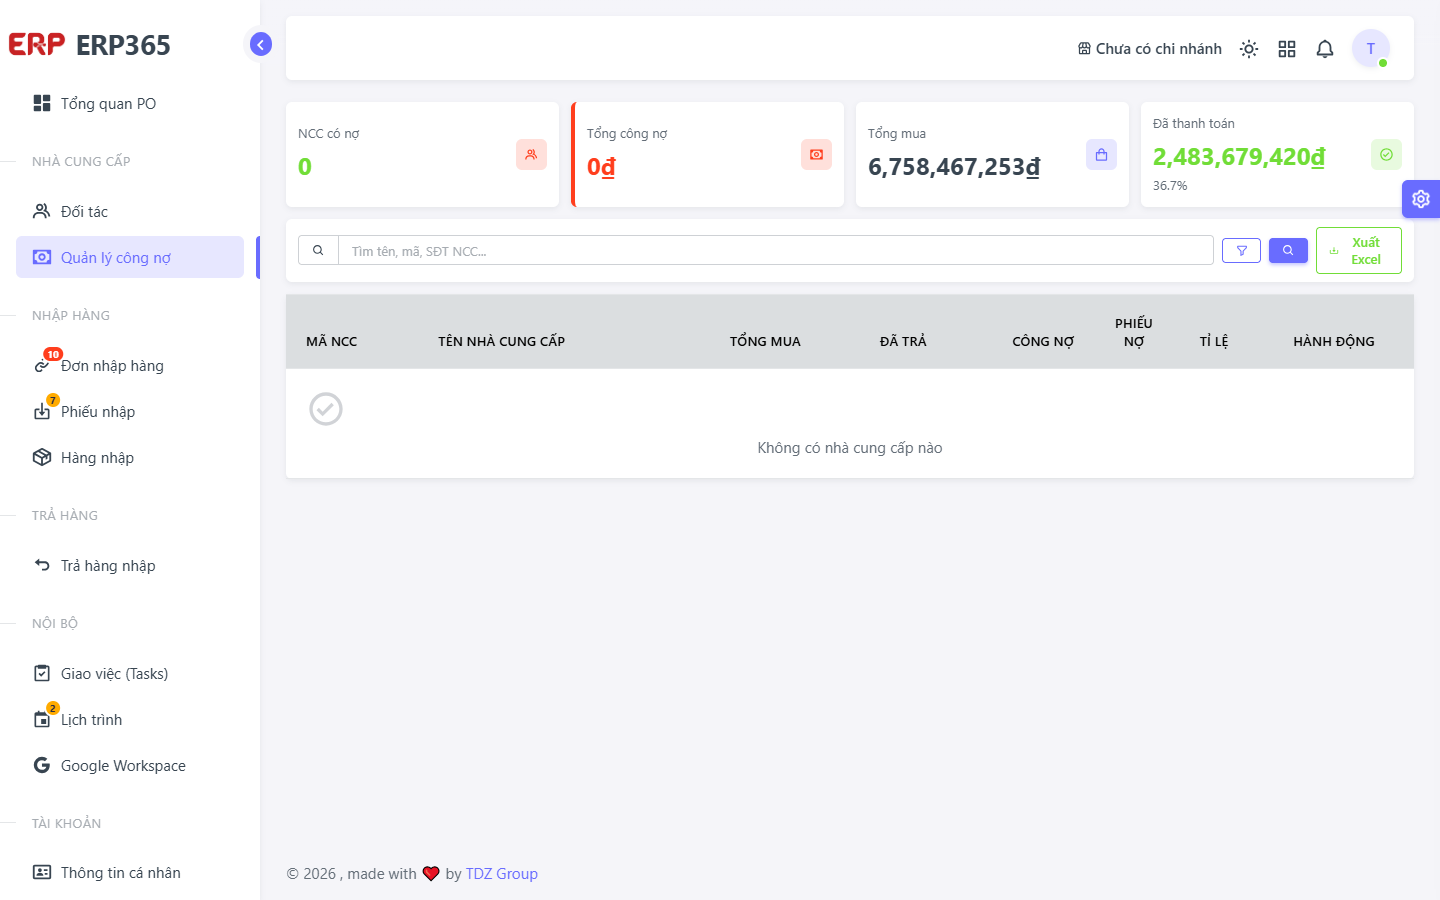
Task: Open settings gear panel on right edge
Action: pos(1421,199)
